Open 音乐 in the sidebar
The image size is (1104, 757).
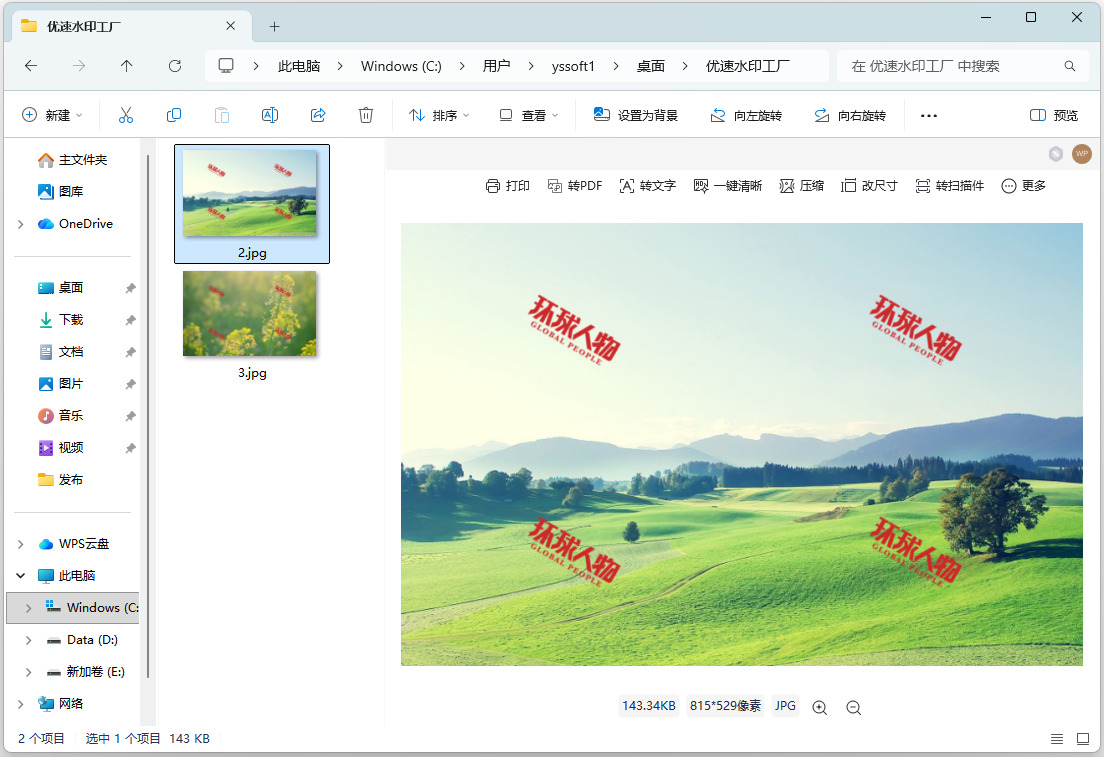(61, 416)
